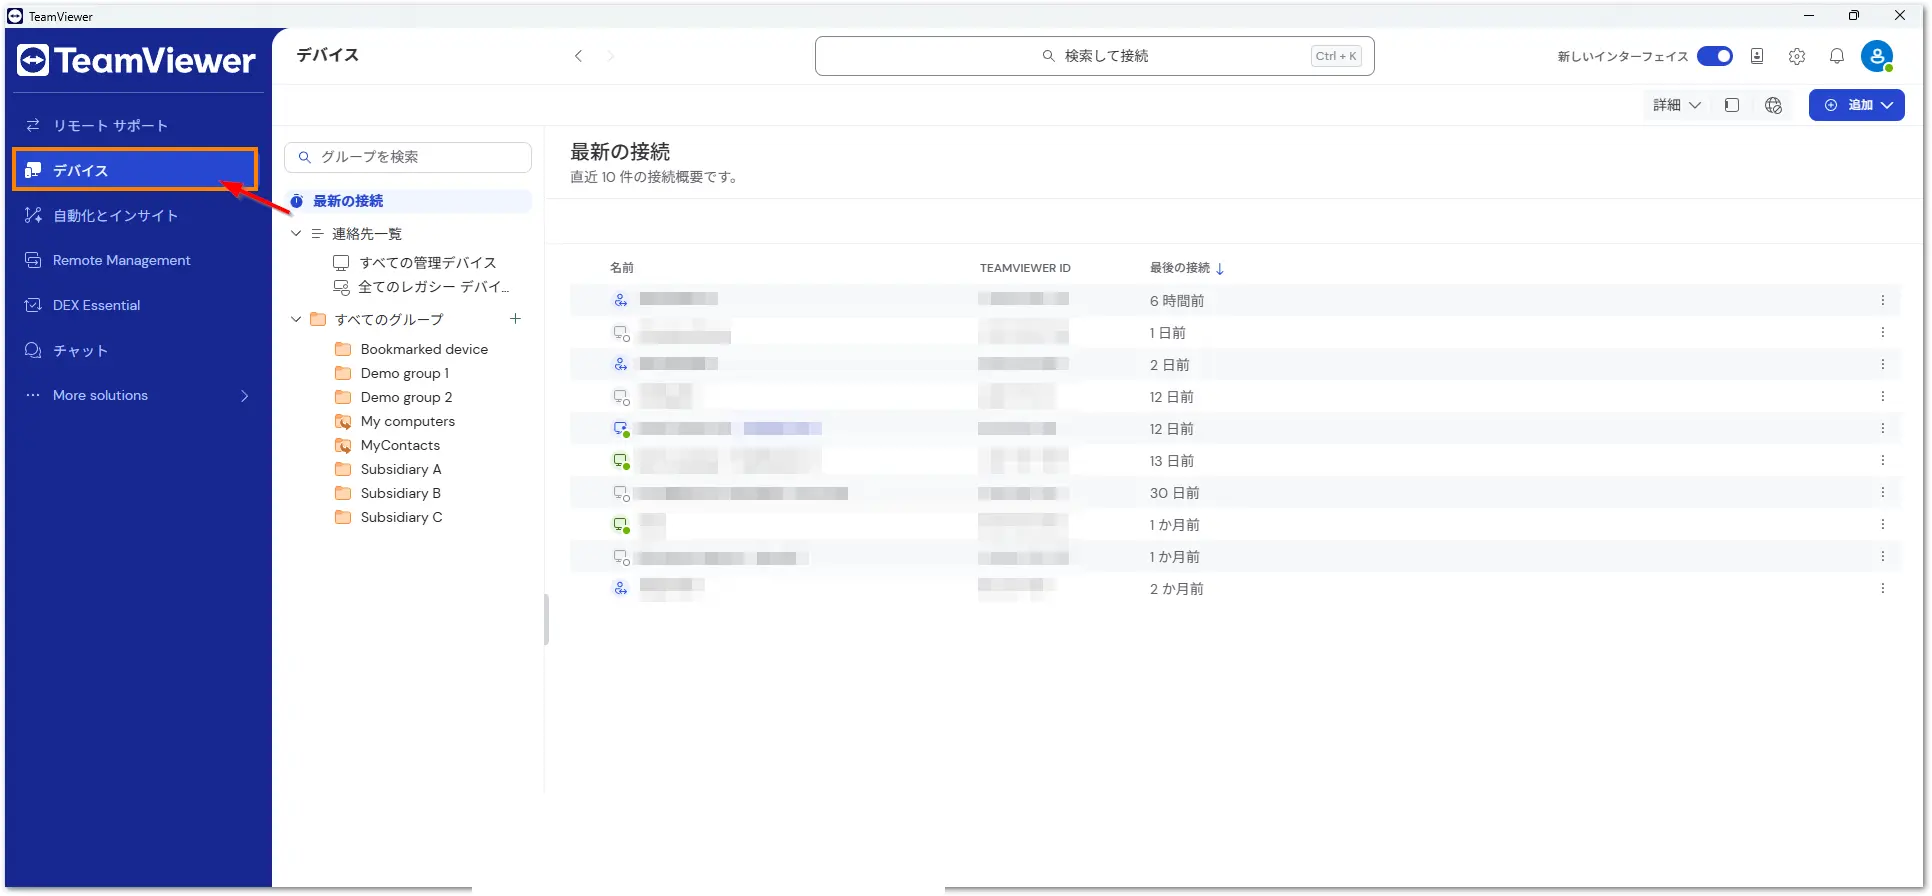1932x896 pixels.
Task: Open more options for 1 日前 row
Action: pyautogui.click(x=1882, y=333)
